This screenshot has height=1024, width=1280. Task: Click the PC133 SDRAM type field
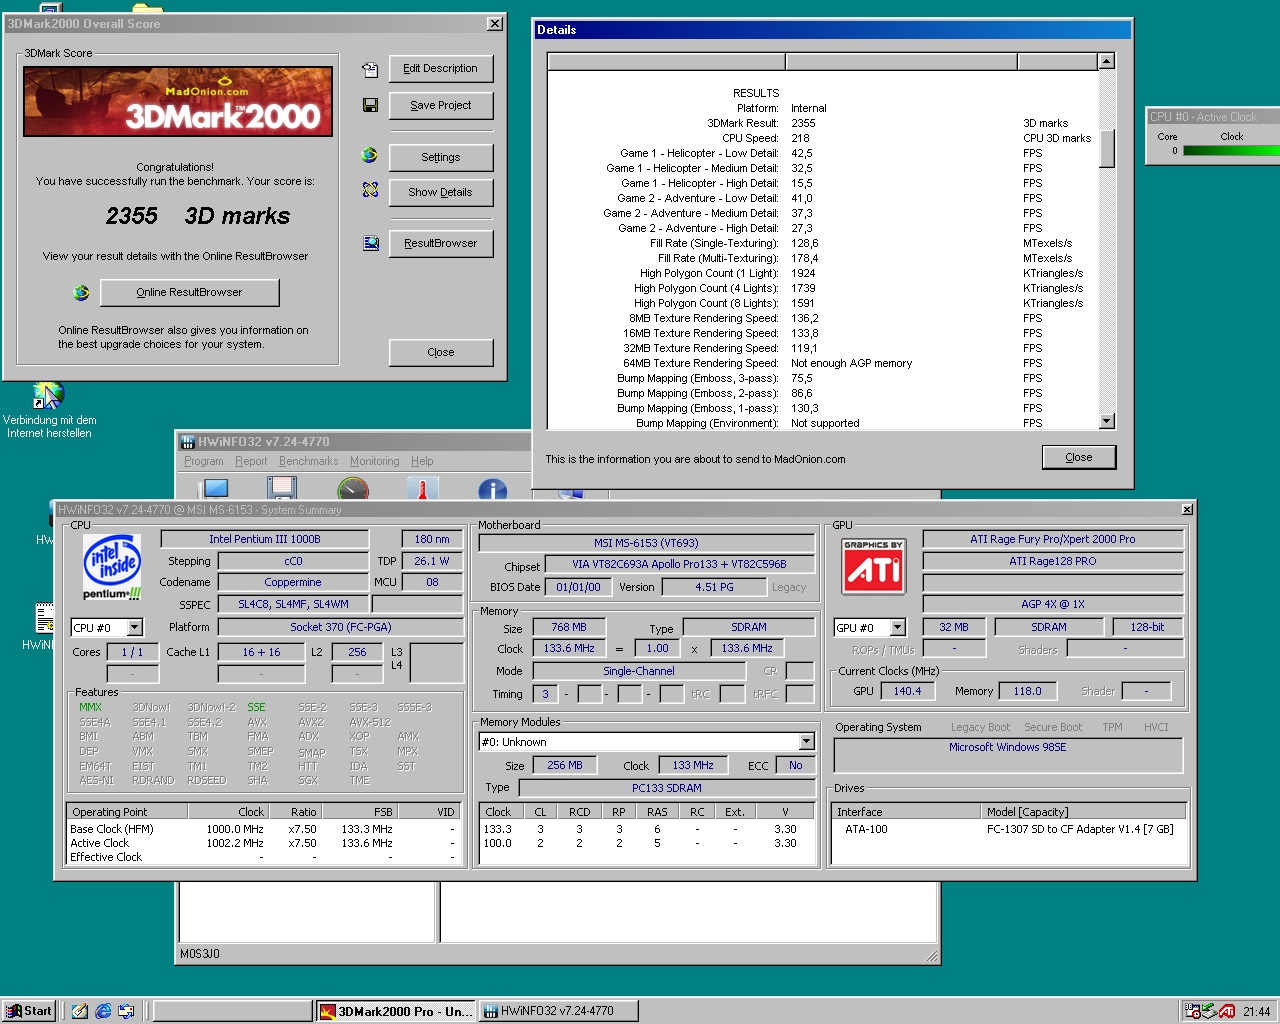coord(666,788)
